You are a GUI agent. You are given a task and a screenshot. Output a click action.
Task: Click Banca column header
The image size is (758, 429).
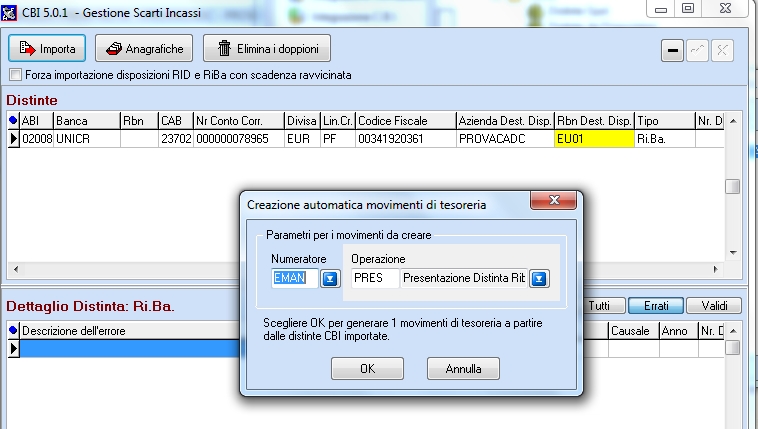87,120
